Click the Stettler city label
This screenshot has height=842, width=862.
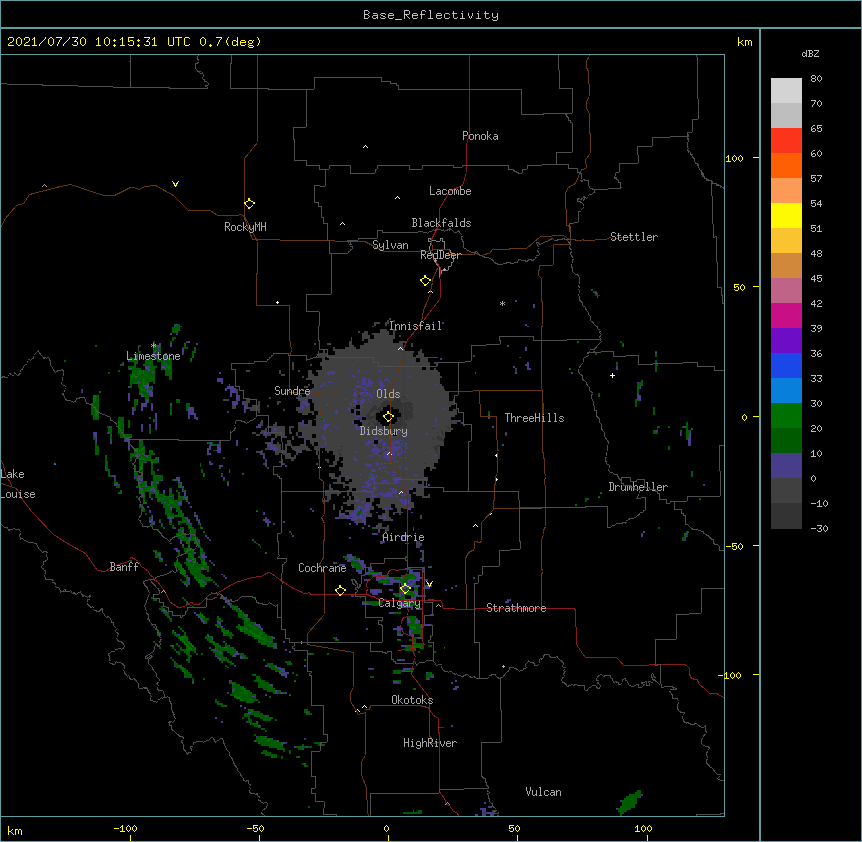tap(634, 237)
